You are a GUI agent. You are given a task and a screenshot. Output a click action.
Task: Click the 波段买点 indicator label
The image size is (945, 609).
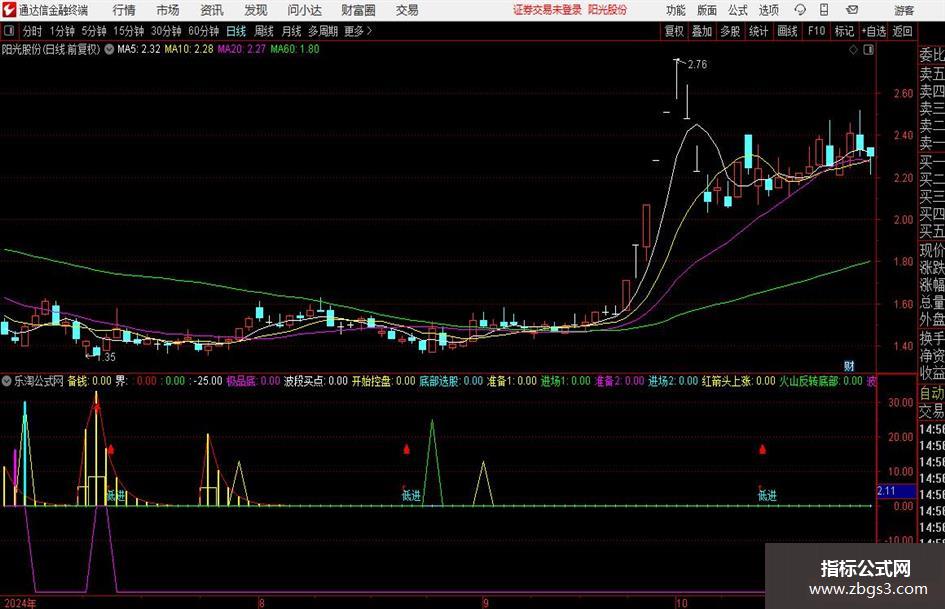pos(303,381)
